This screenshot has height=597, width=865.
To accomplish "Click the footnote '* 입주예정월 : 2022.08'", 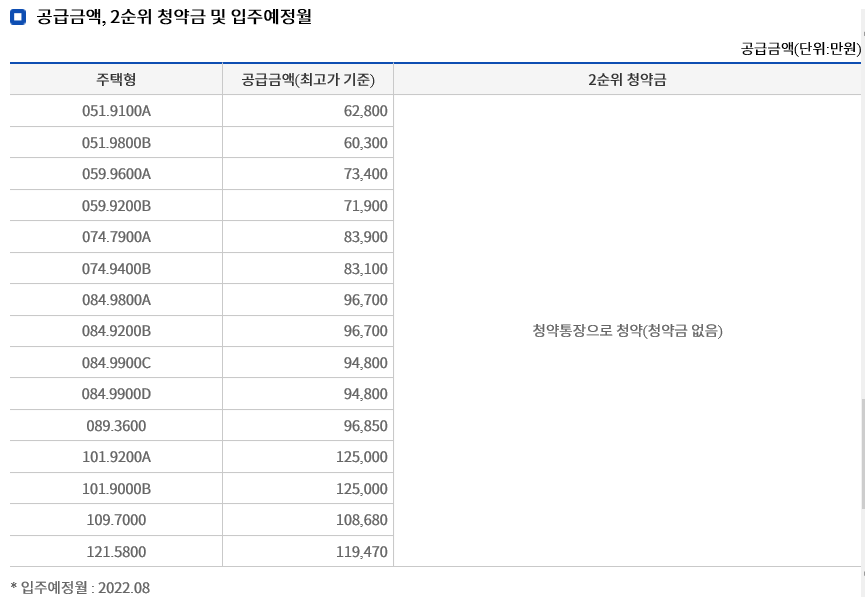I will point(80,587).
